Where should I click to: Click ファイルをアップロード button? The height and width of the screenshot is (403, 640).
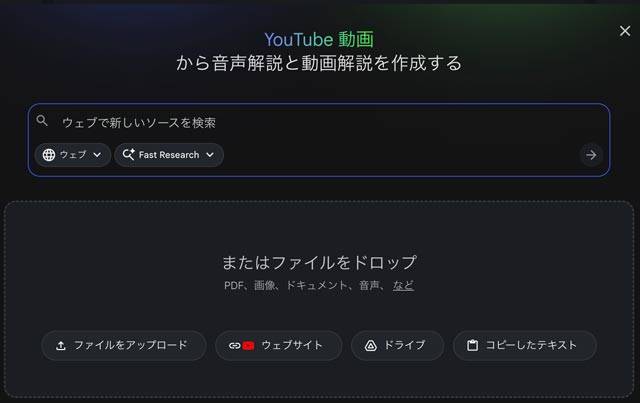tap(124, 346)
